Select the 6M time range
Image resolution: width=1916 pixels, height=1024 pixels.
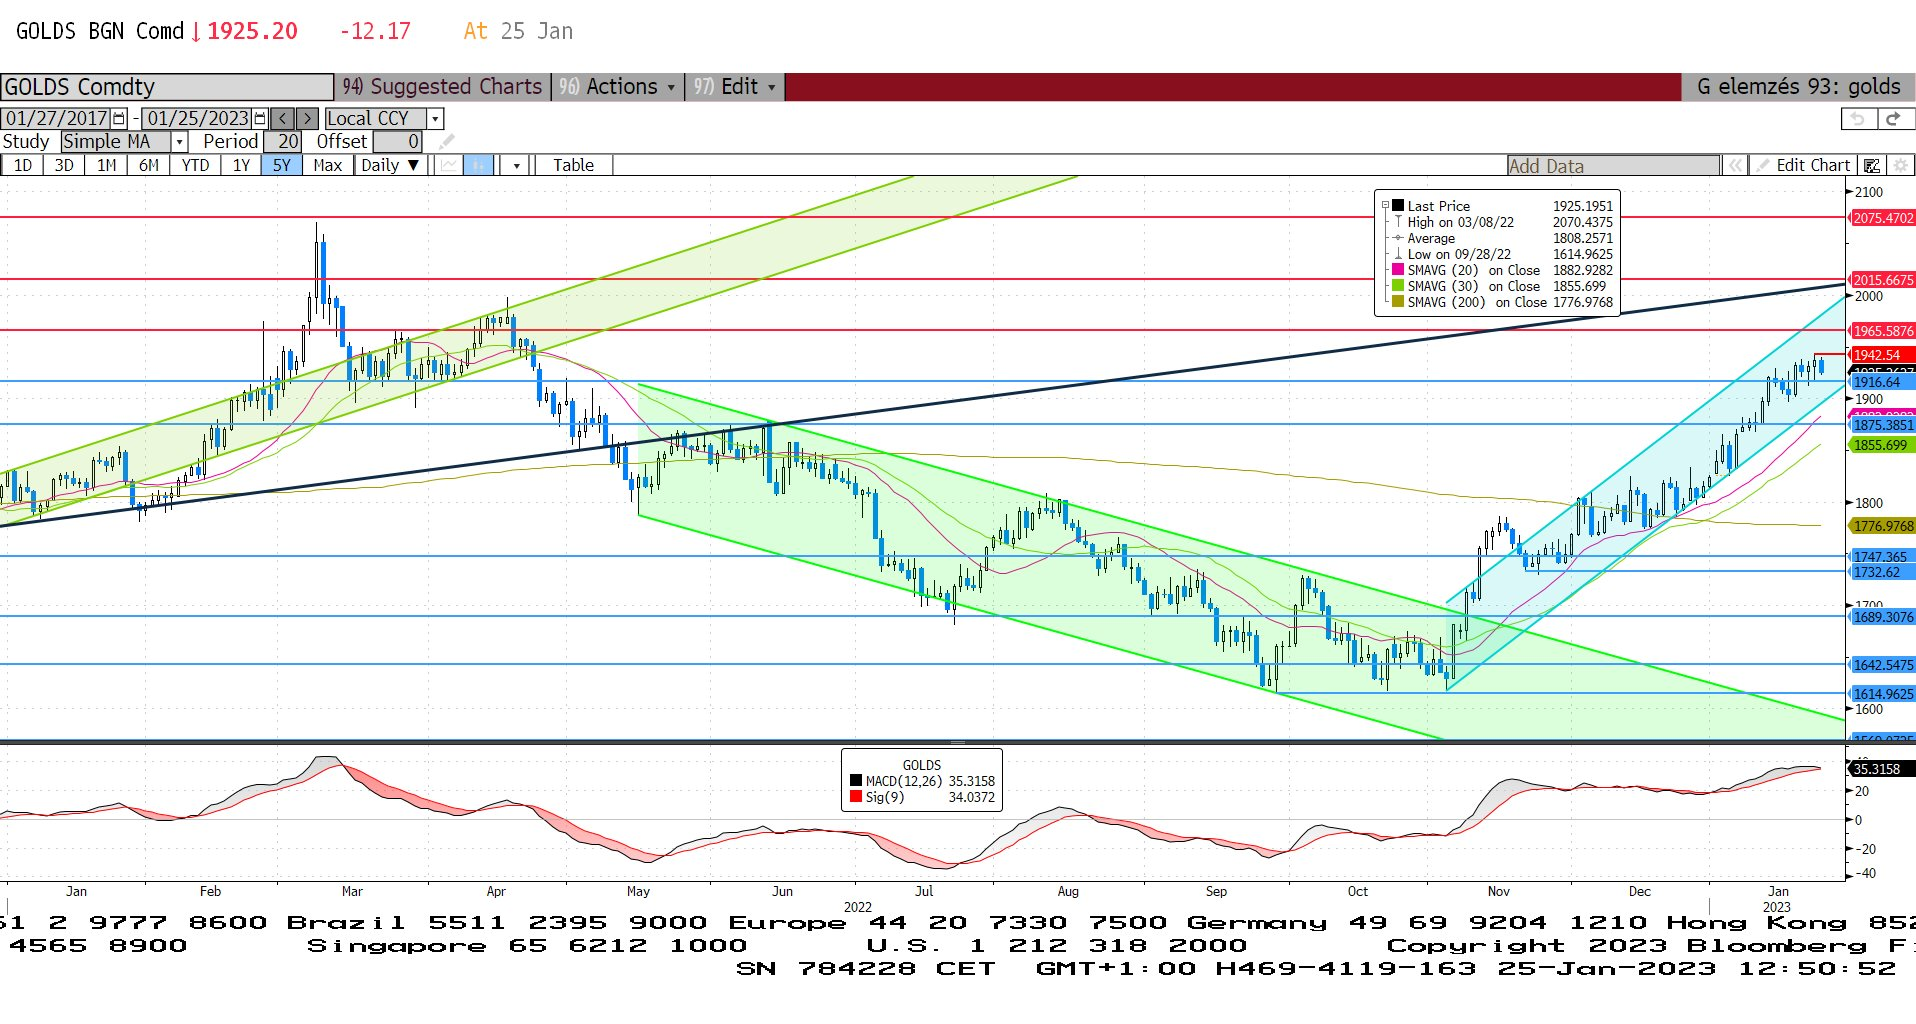pos(148,165)
